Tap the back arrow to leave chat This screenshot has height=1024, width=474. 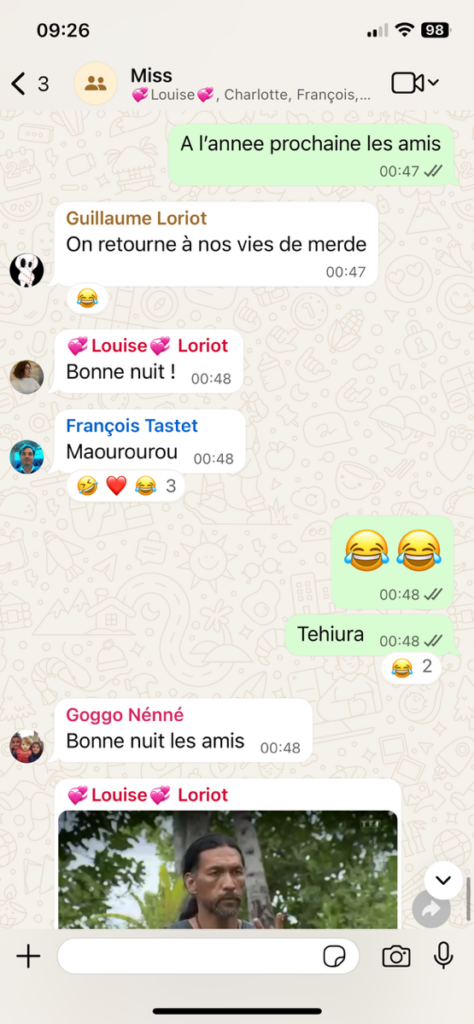click(x=19, y=84)
